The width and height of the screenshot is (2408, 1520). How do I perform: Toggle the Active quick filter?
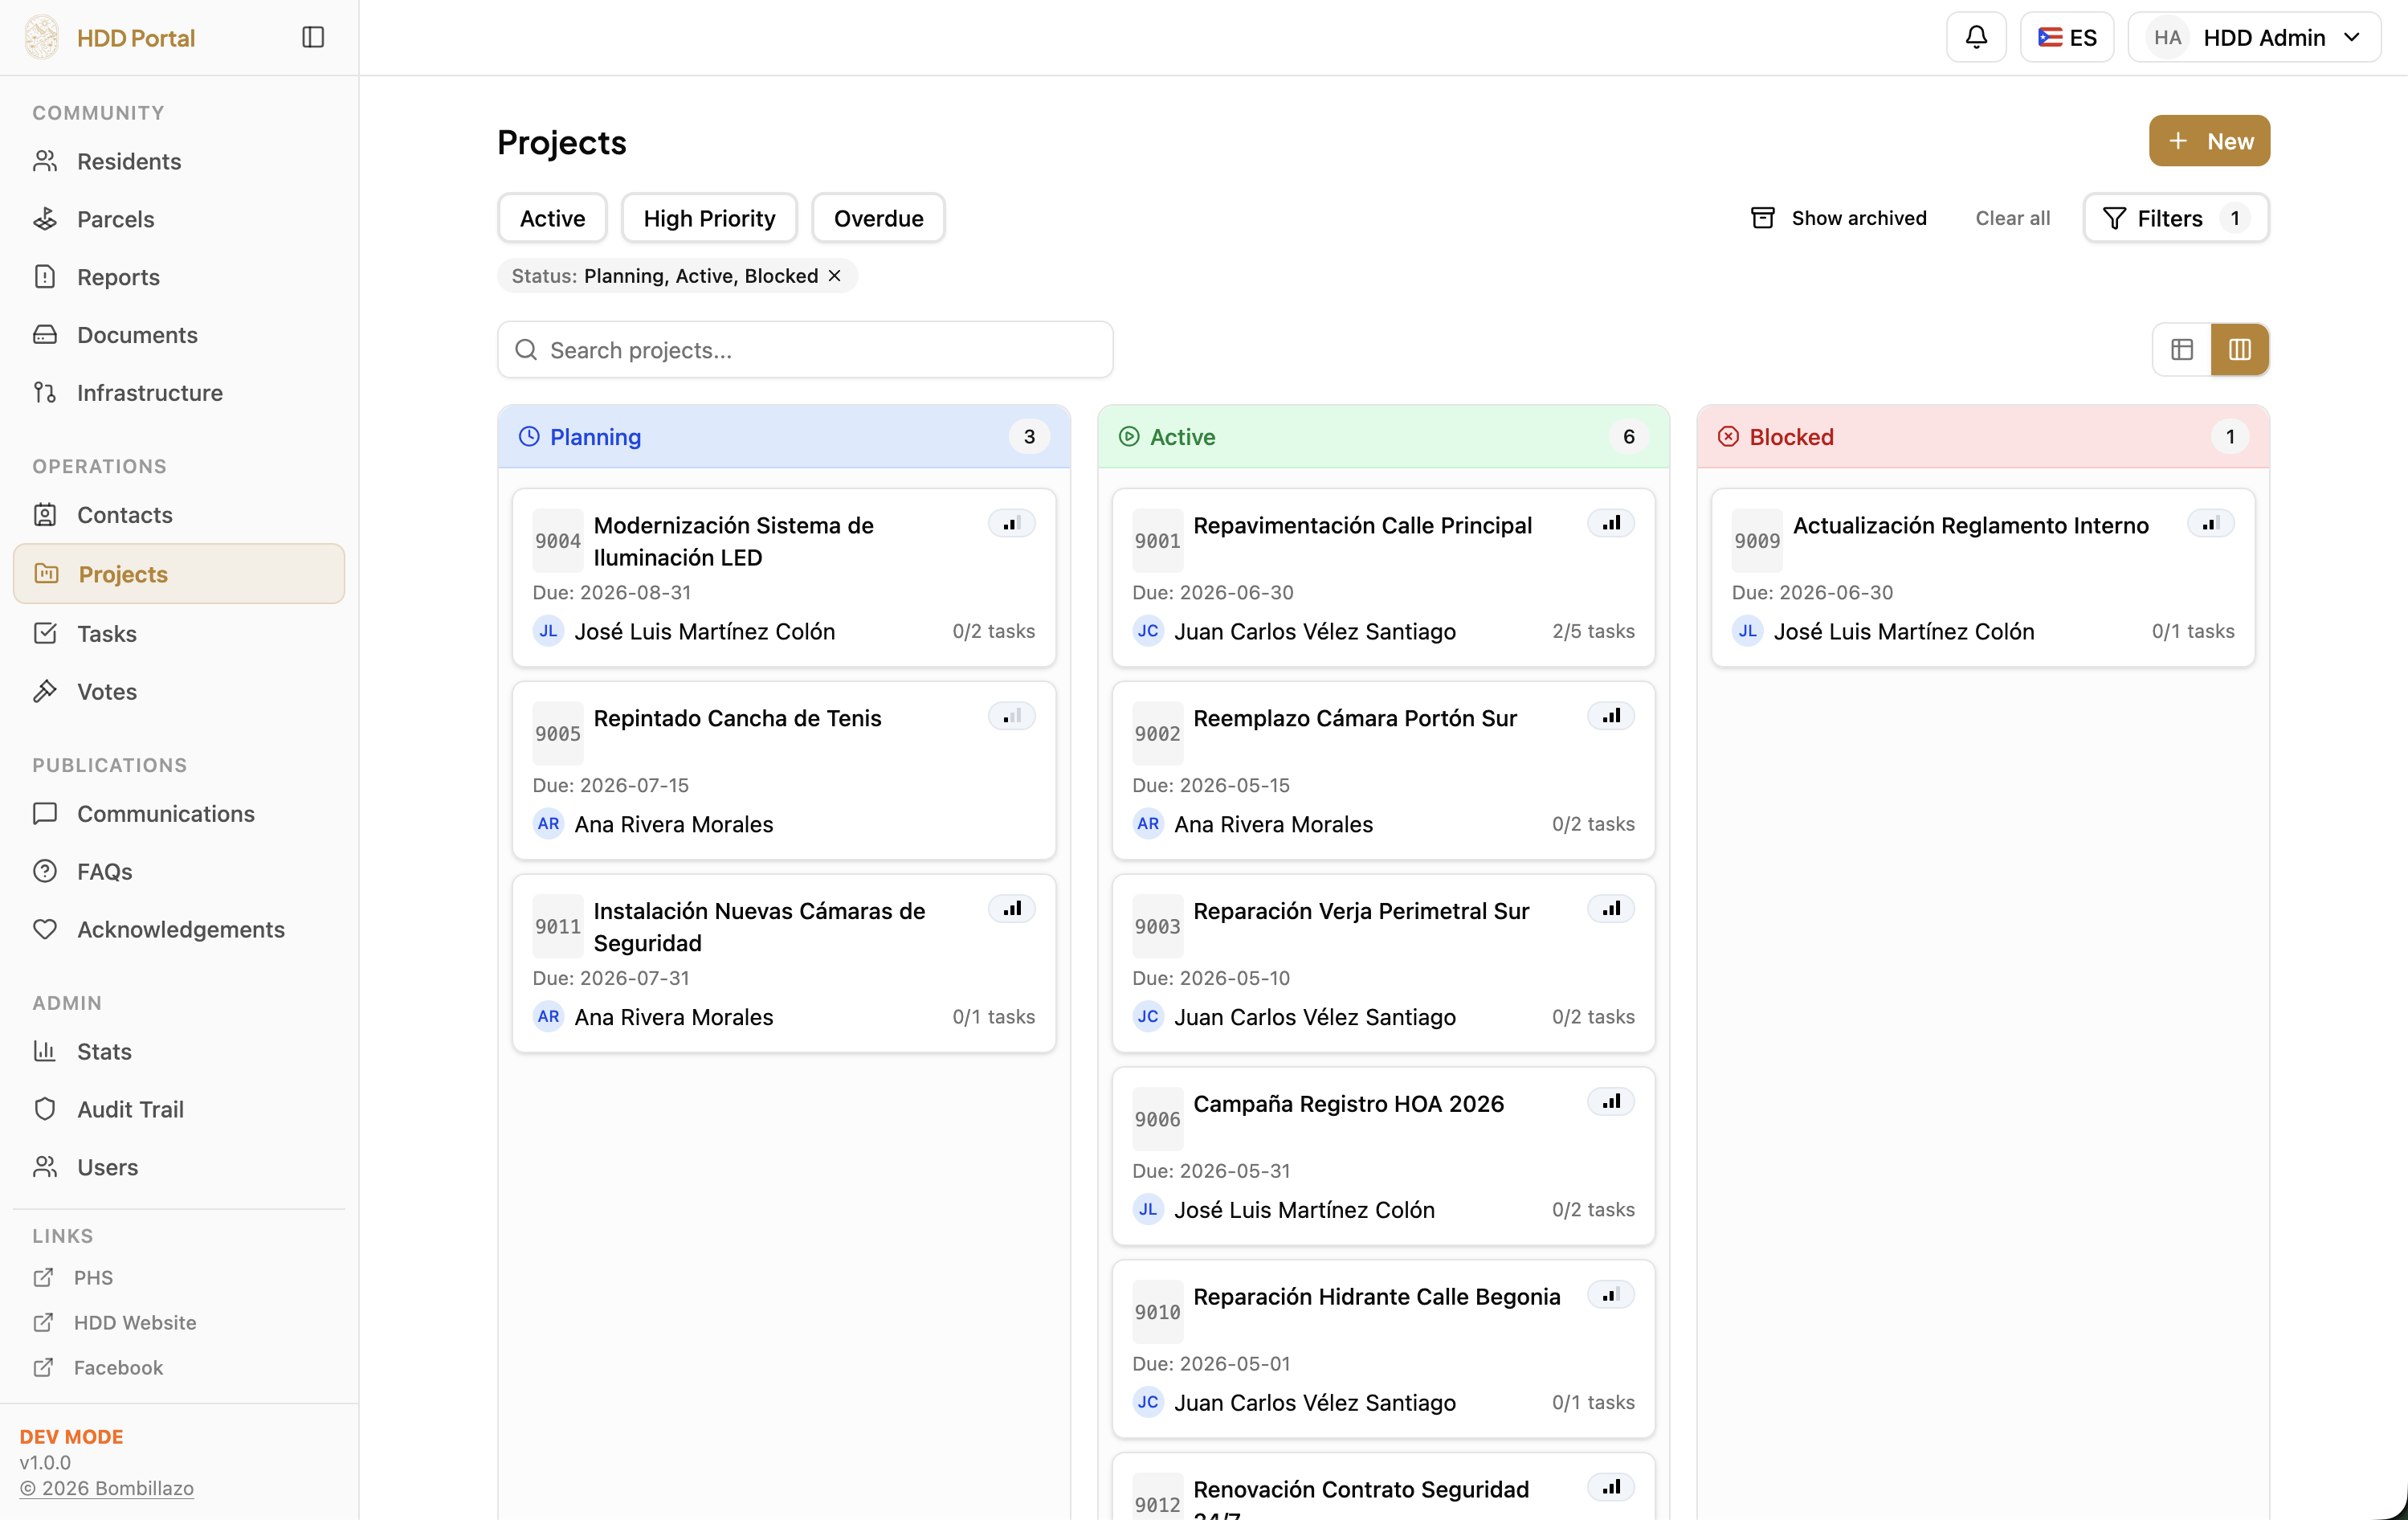pyautogui.click(x=552, y=218)
